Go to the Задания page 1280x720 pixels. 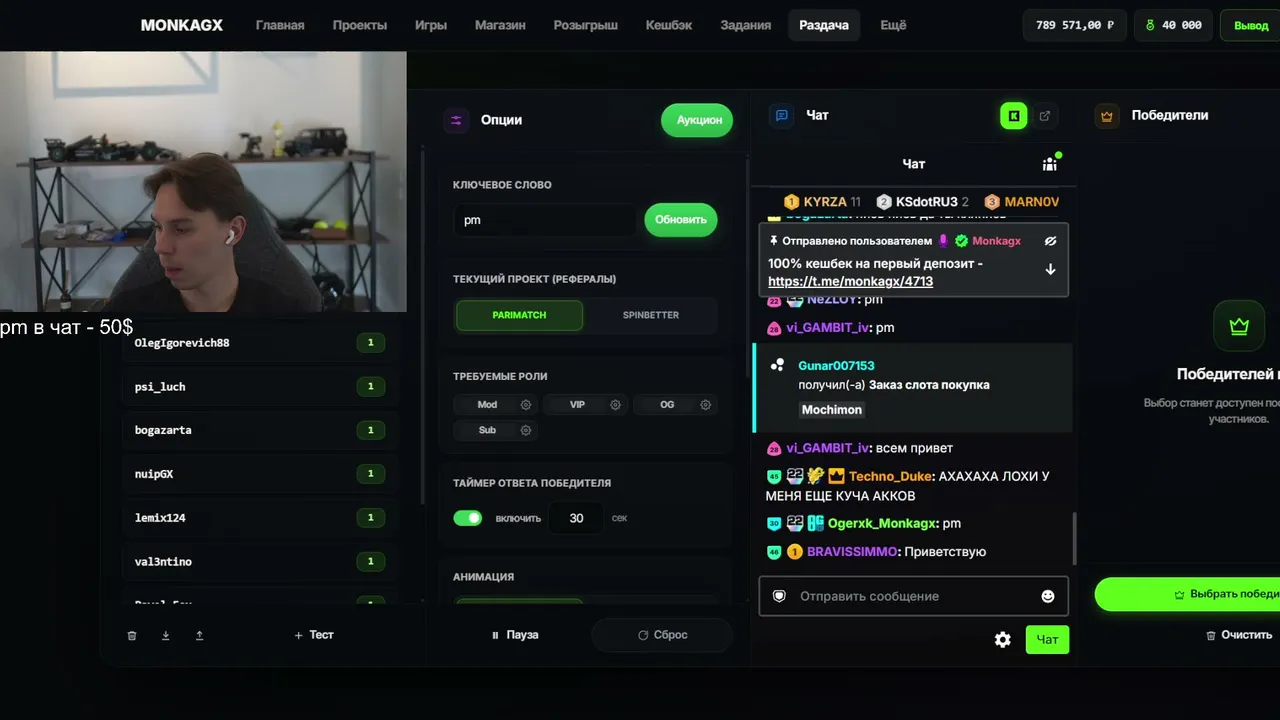coord(746,25)
